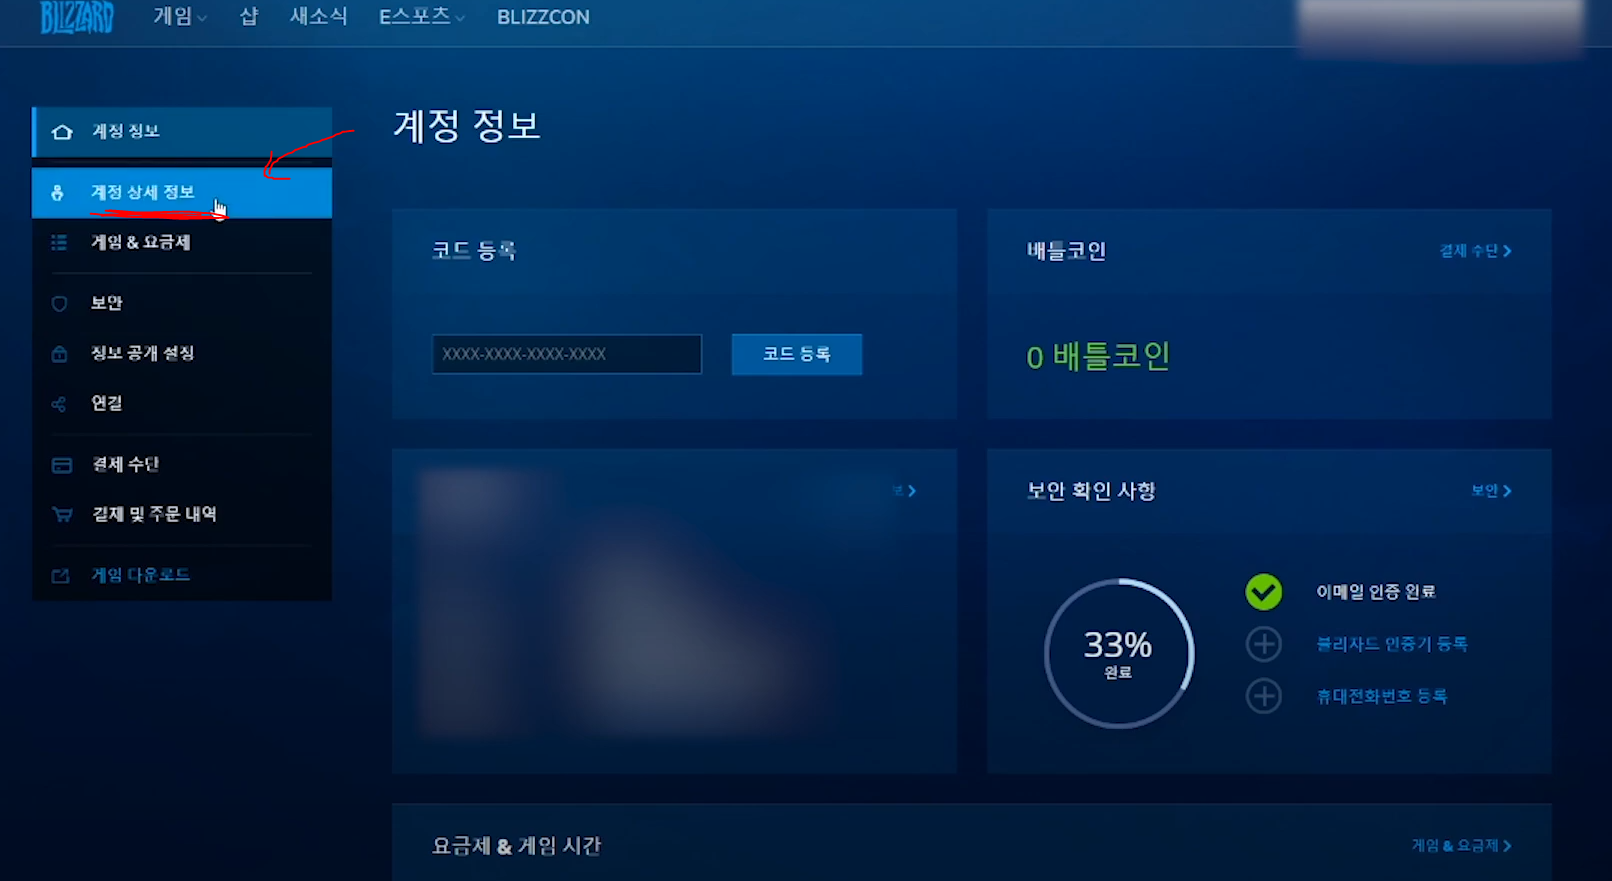Click the 요금제 & 게임 시간 heading

click(x=516, y=846)
